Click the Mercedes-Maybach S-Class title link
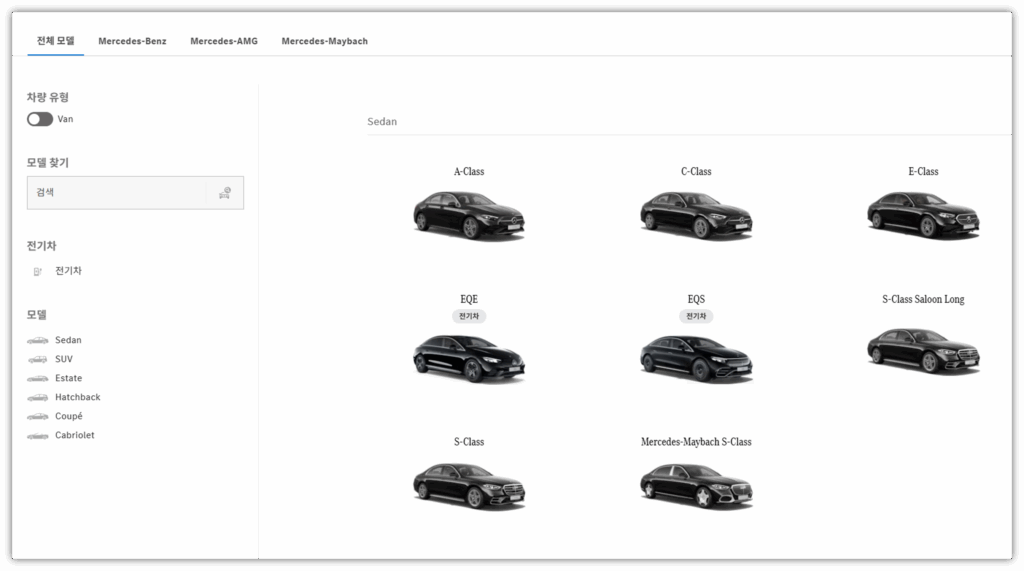 click(x=696, y=442)
